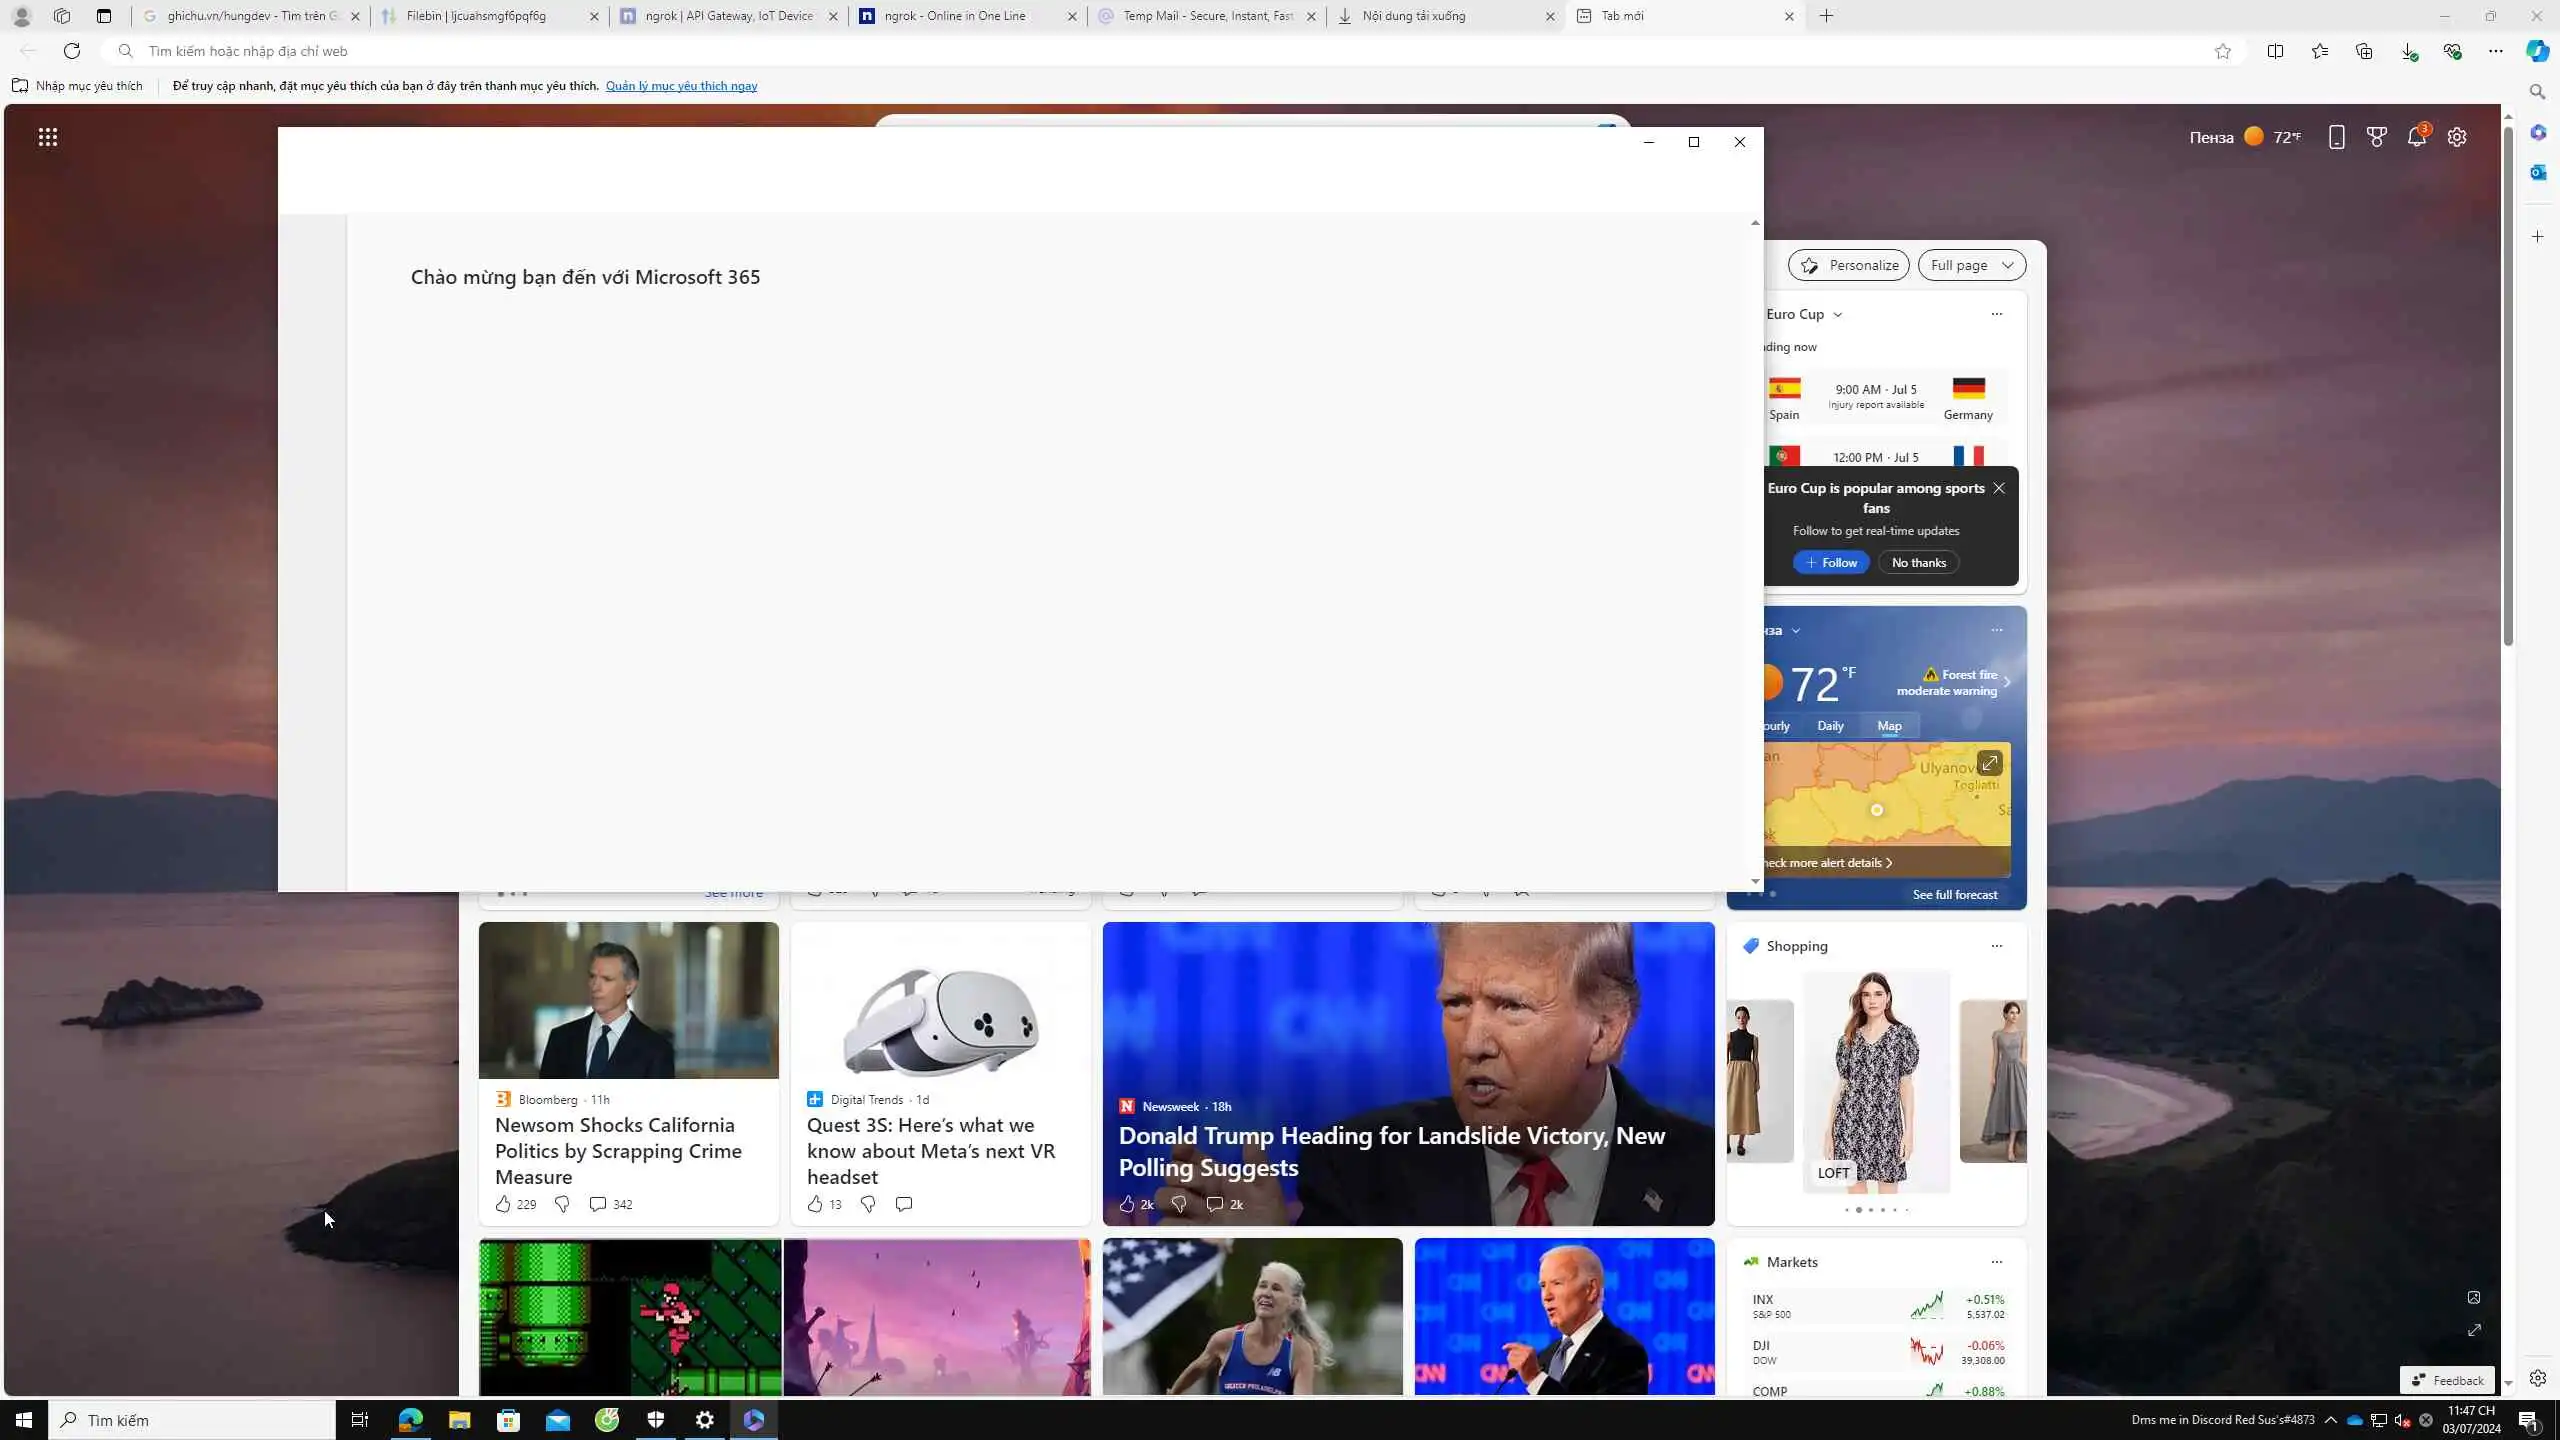This screenshot has height=1440, width=2560.
Task: Open the Copilot sidebar icon
Action: 2537,51
